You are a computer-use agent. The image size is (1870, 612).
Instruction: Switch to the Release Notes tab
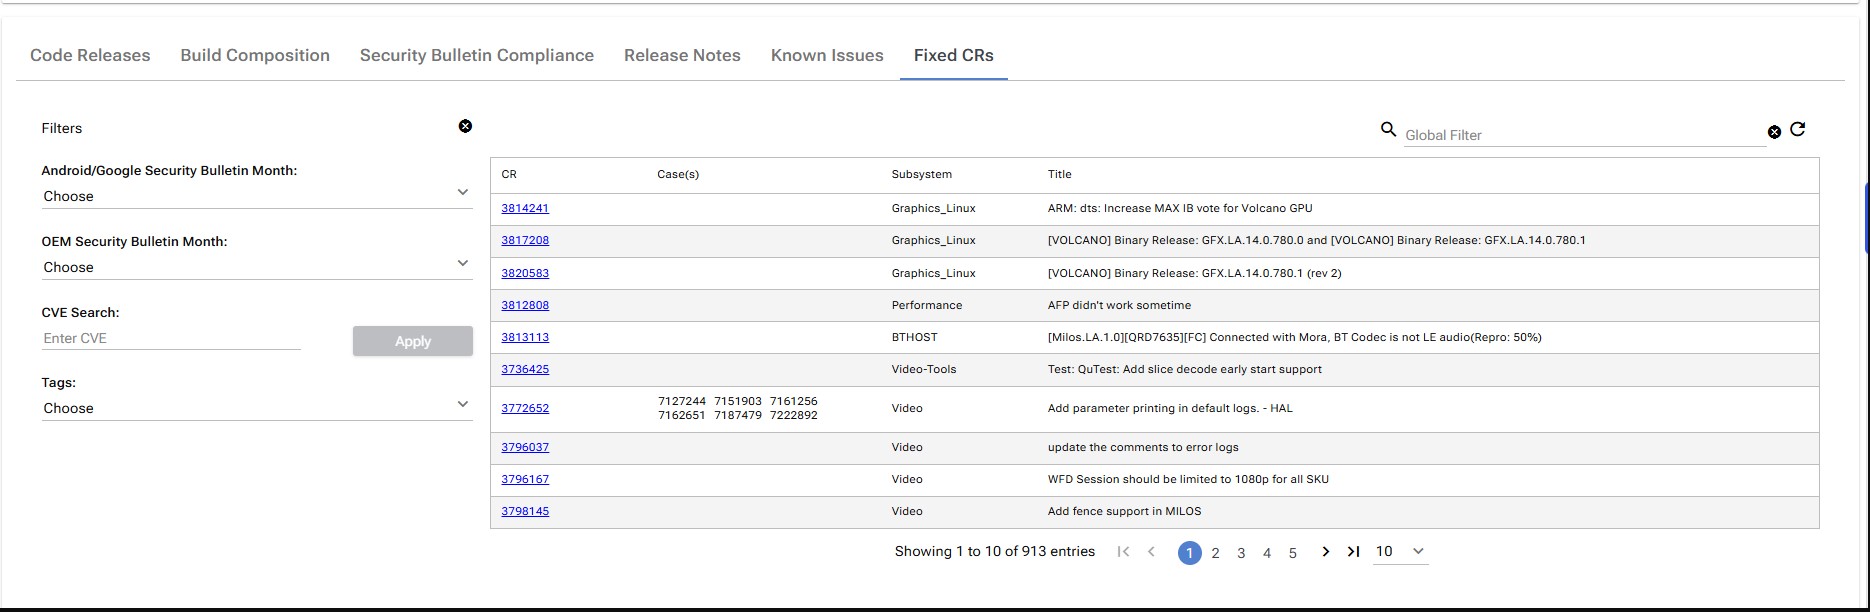(682, 56)
